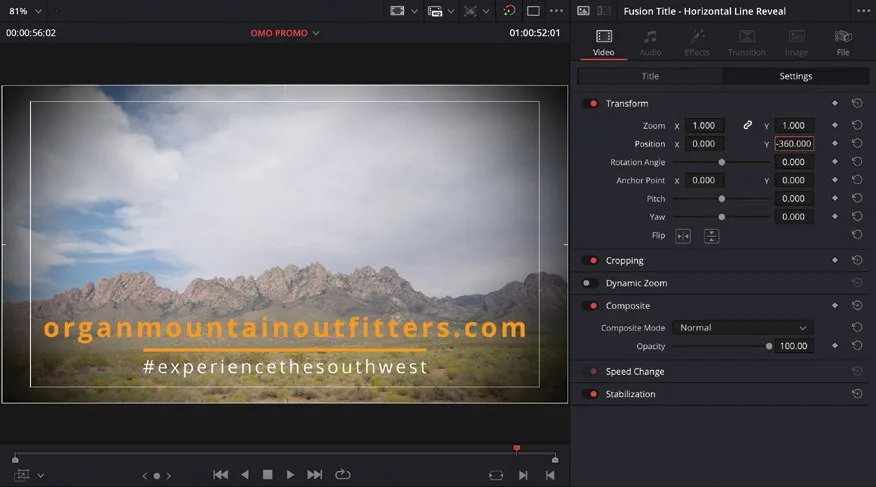Click the Opacity value field
This screenshot has width=876, height=487.
click(793, 346)
